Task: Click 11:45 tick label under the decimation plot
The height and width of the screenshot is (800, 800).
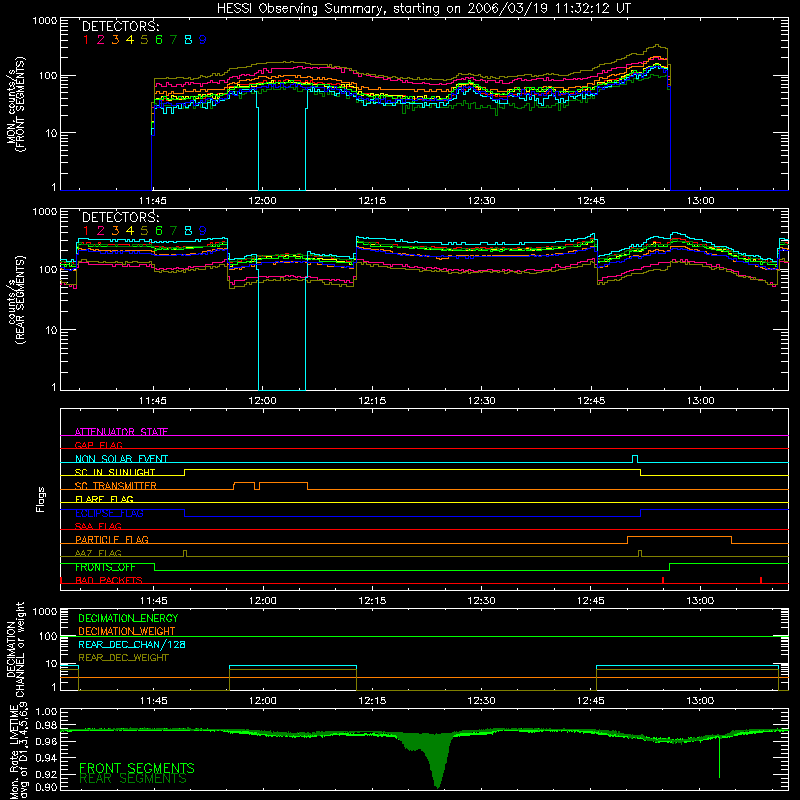Action: point(153,701)
